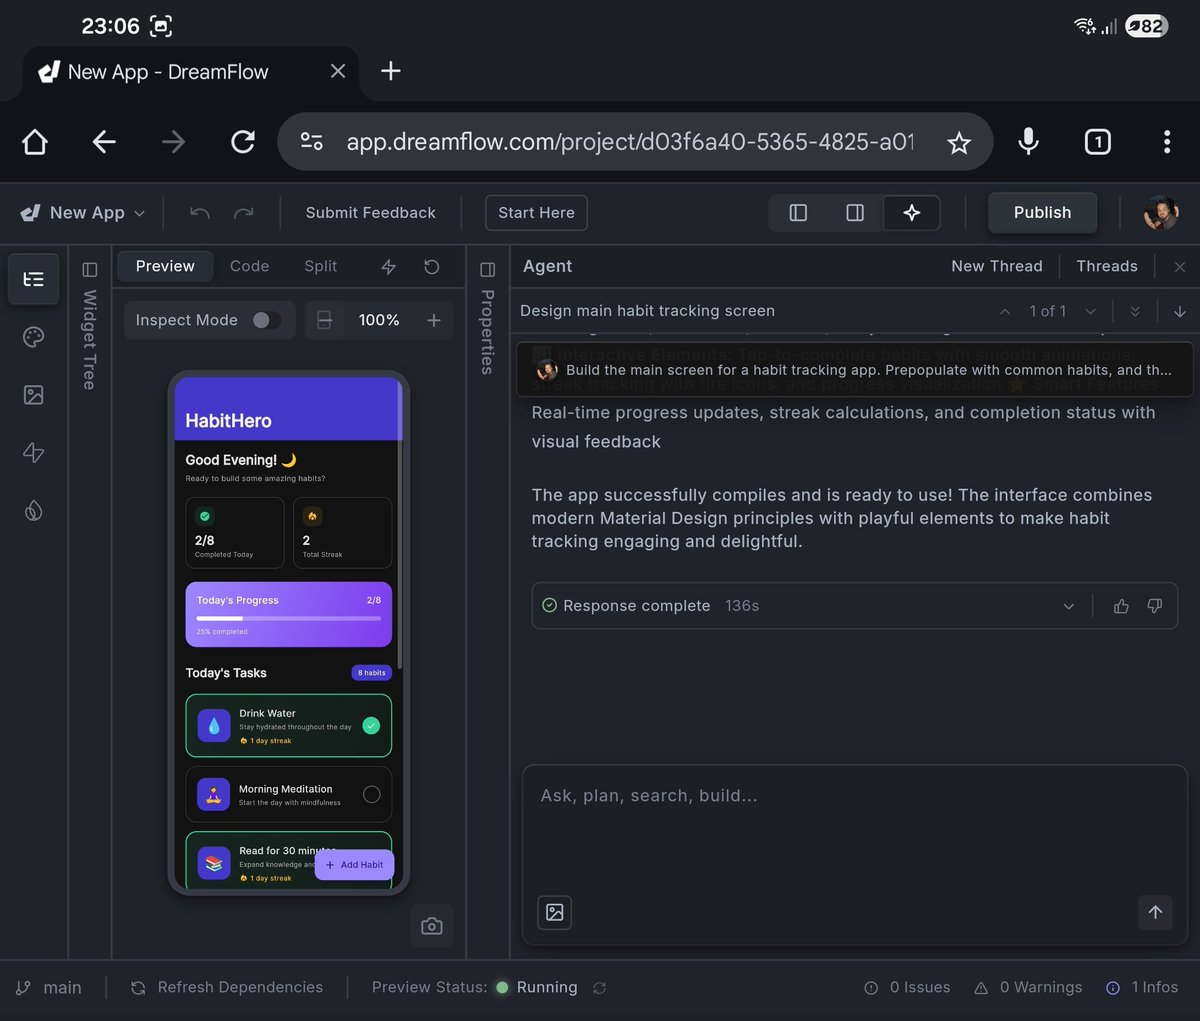1200x1021 pixels.
Task: Select the lightning actions icon in the sidebar
Action: pyautogui.click(x=33, y=453)
